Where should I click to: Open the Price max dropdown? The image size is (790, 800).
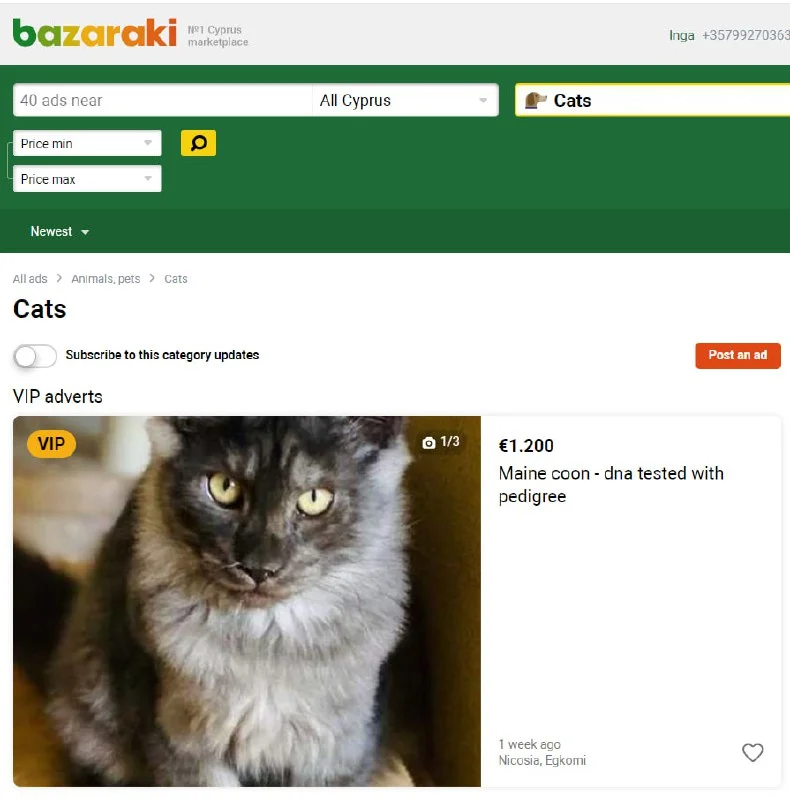(87, 179)
